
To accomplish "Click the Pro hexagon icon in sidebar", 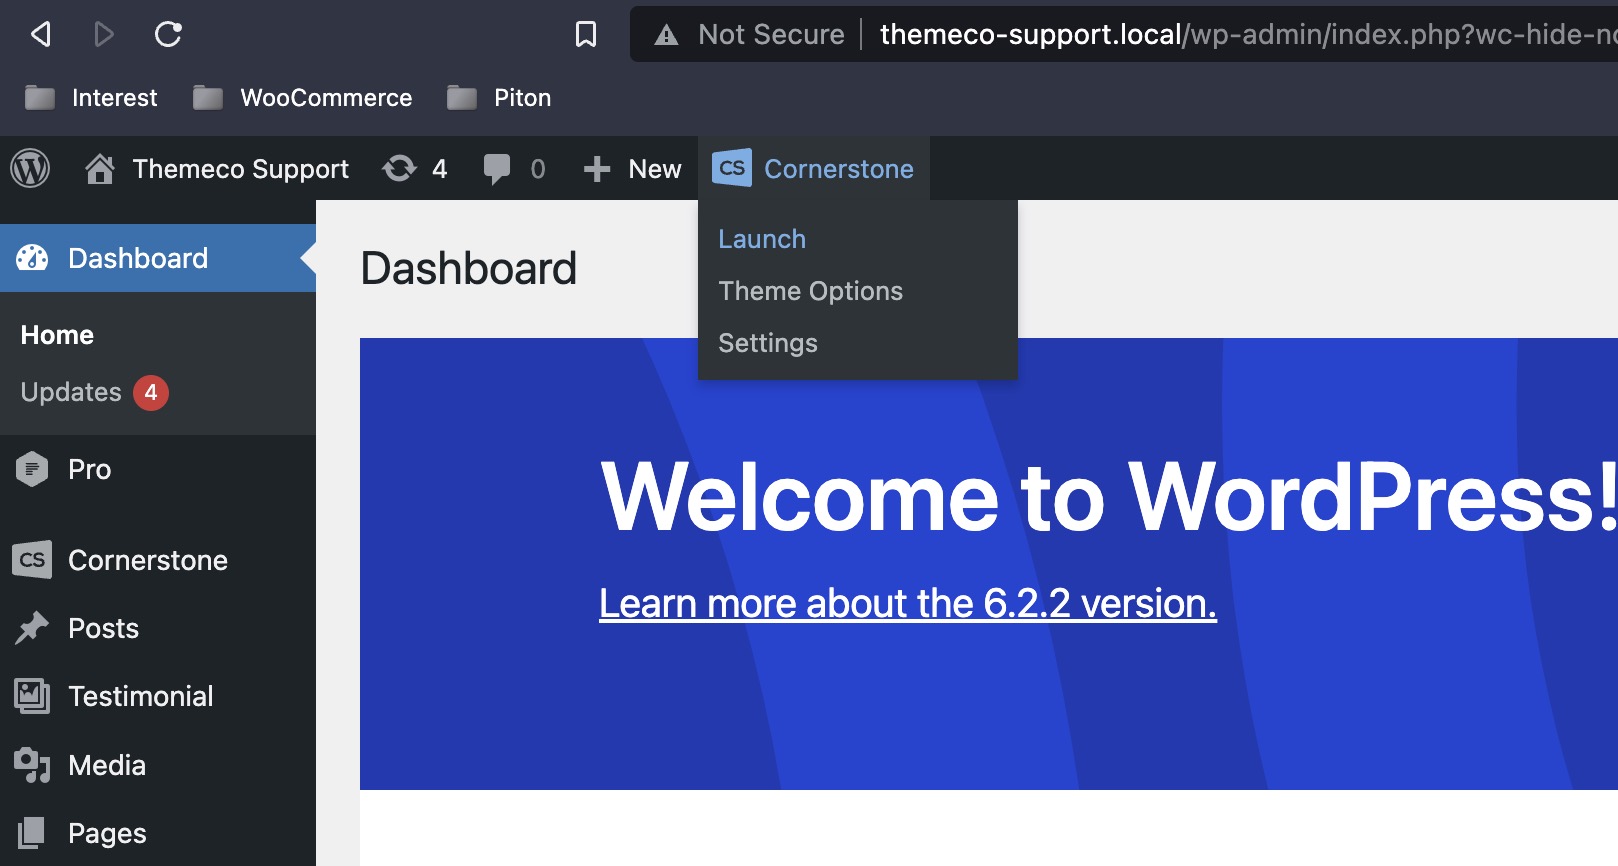I will [32, 469].
